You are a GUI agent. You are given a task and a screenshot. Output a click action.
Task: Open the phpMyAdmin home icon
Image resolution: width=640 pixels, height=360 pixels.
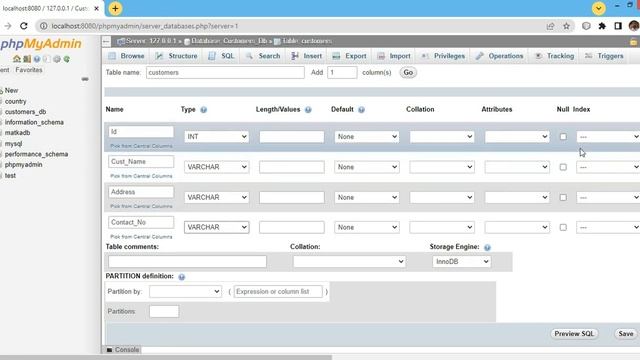[17, 59]
